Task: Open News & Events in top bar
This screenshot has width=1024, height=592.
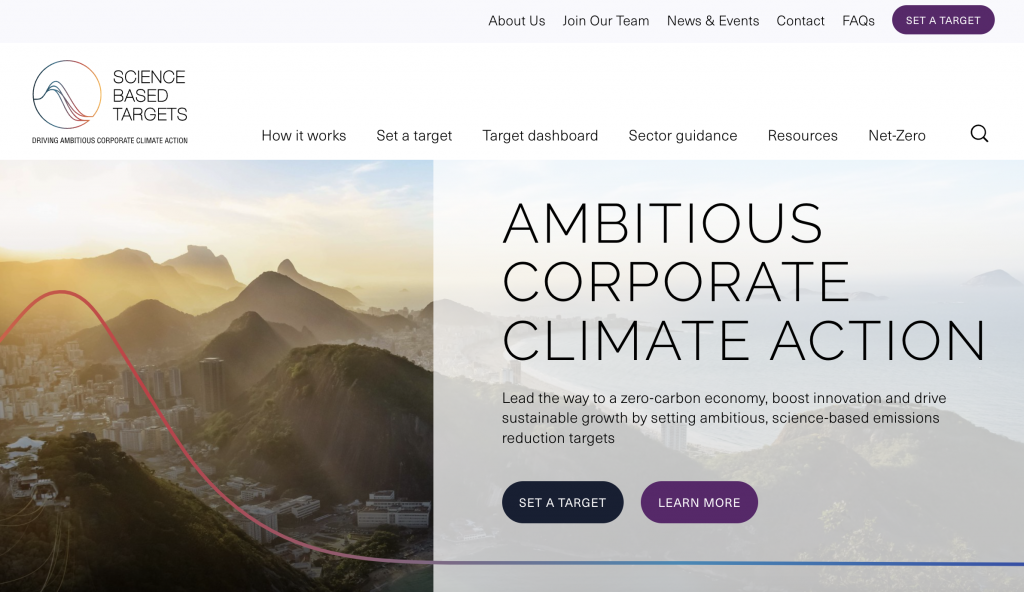Action: [x=713, y=20]
